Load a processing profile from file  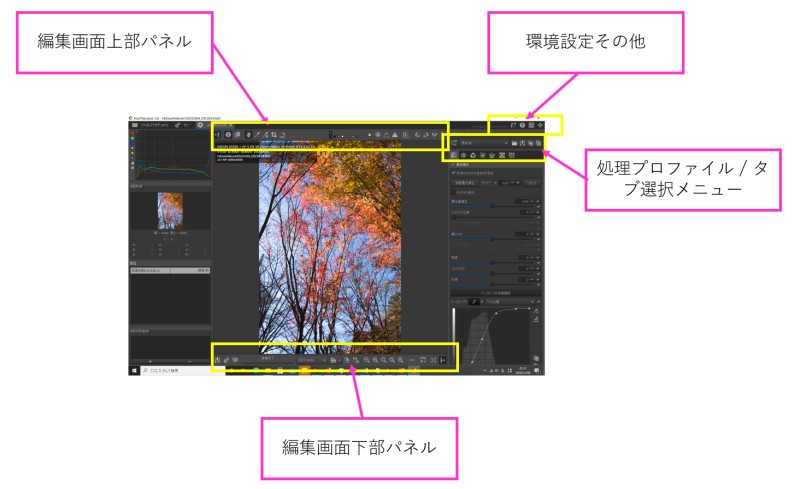coord(514,143)
